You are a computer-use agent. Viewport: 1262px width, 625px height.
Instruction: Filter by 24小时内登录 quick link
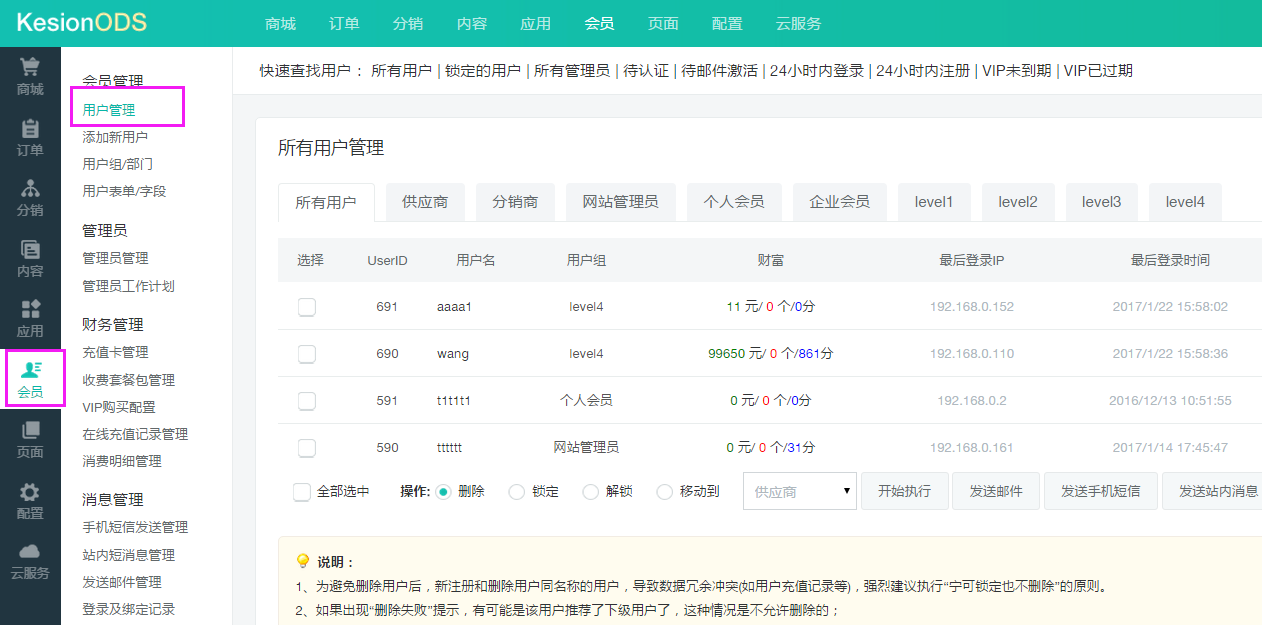[817, 71]
